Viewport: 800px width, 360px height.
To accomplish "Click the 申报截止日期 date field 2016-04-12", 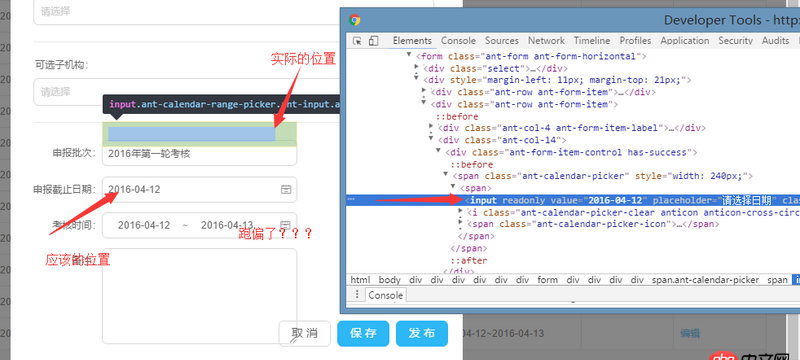I will (199, 190).
